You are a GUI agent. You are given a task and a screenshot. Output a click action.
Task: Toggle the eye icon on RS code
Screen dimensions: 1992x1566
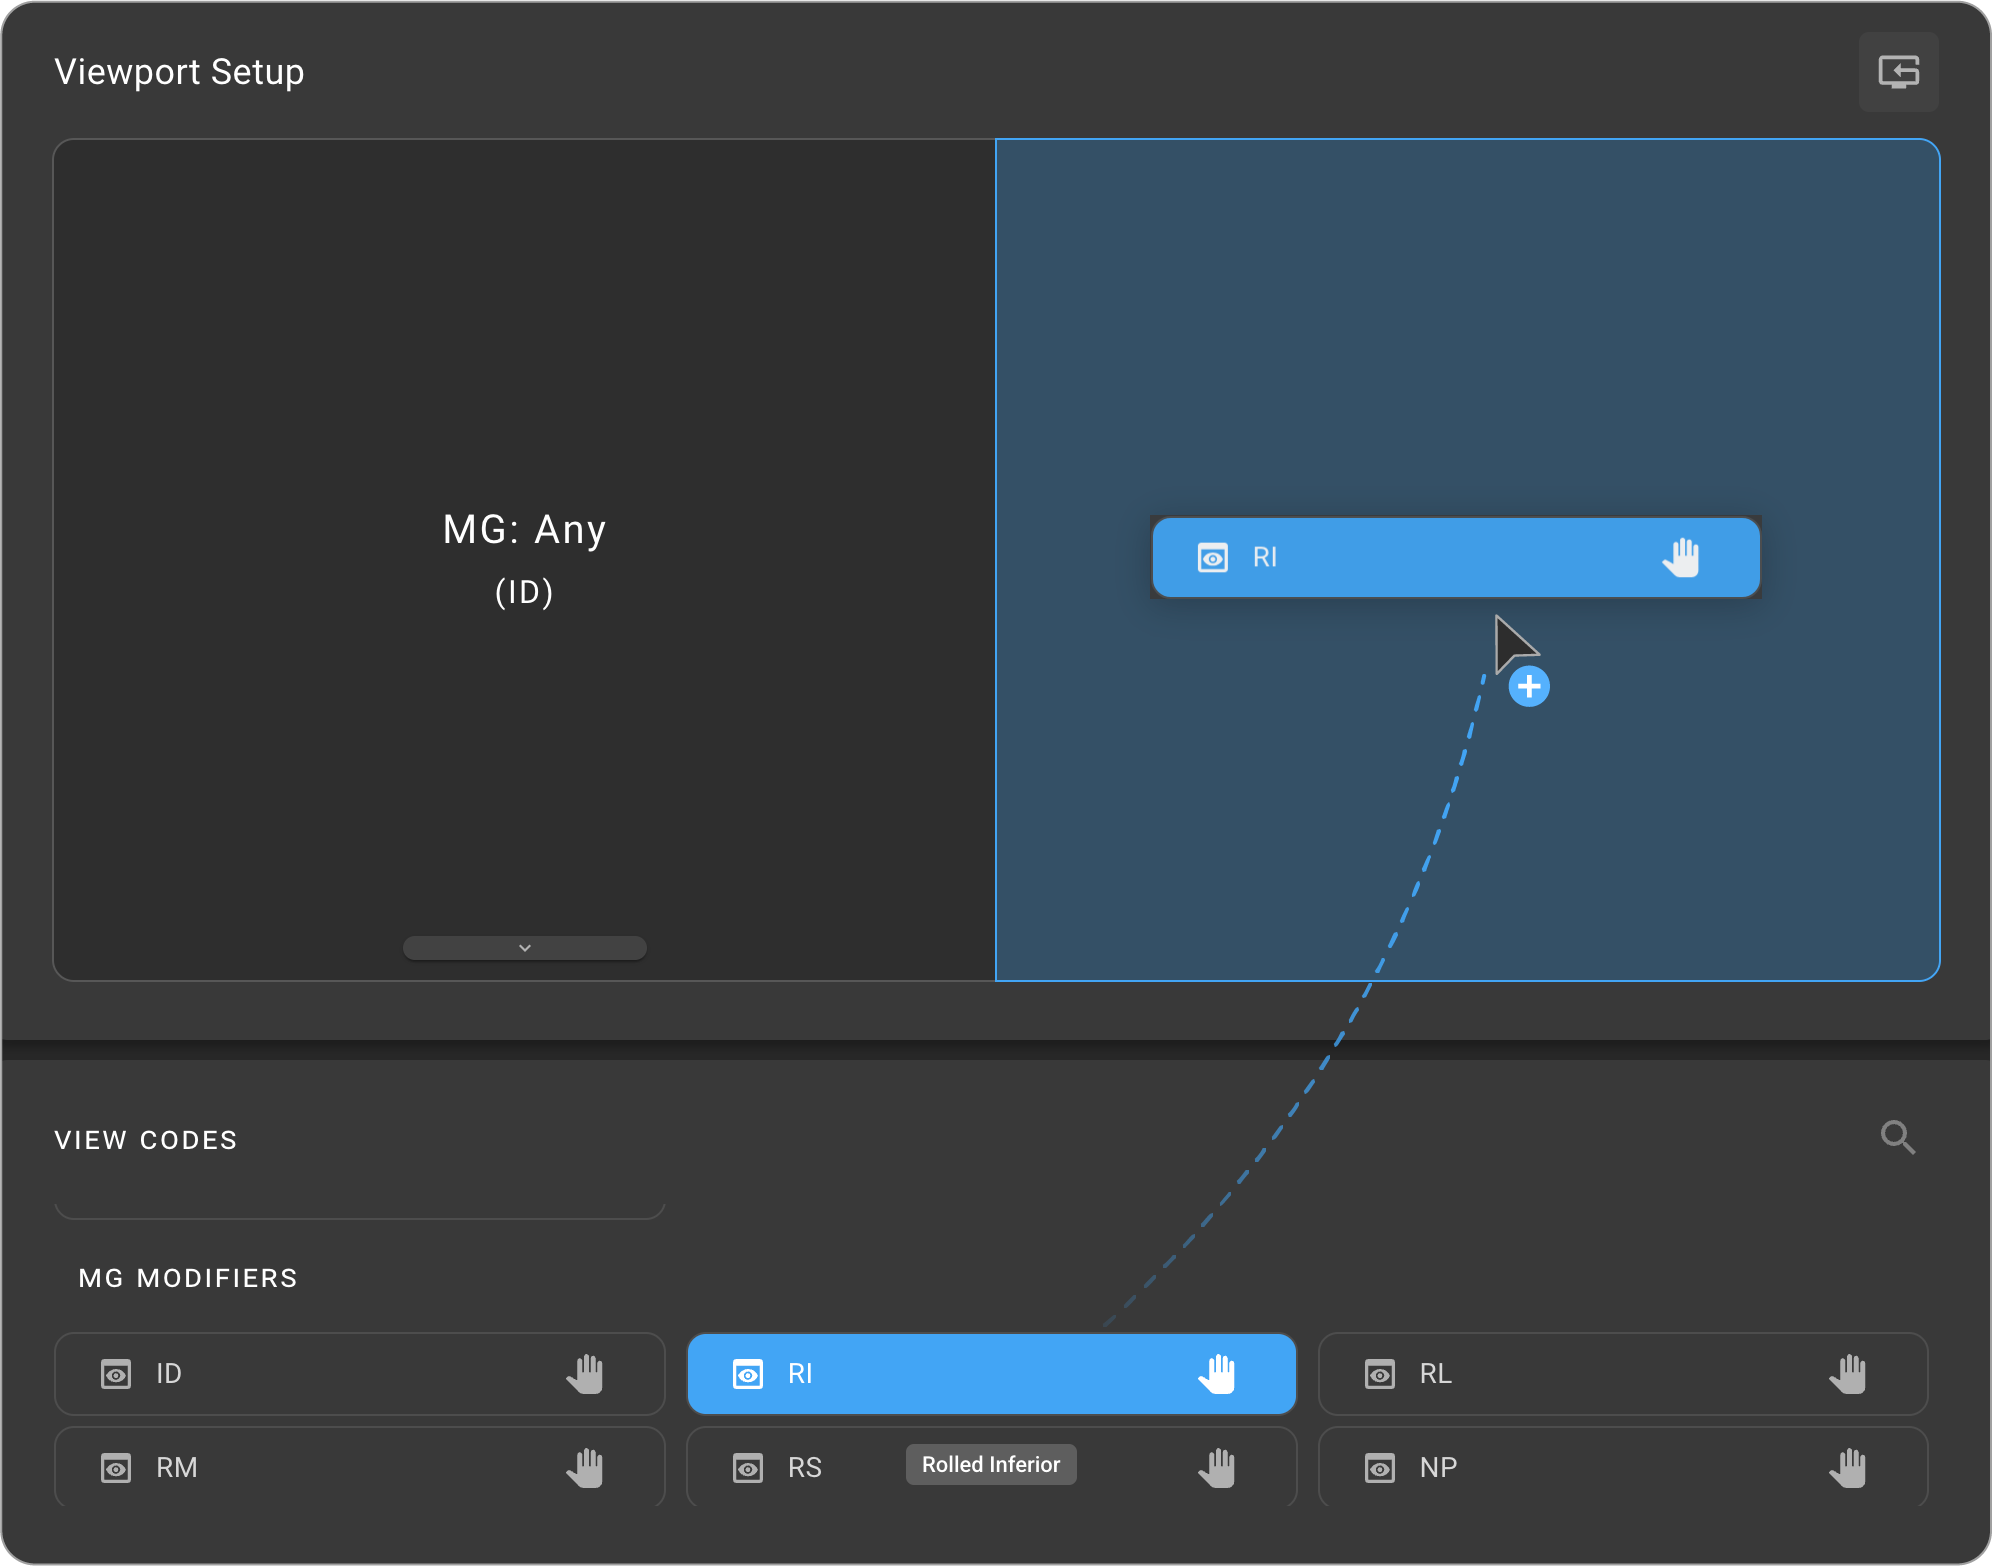pos(748,1468)
